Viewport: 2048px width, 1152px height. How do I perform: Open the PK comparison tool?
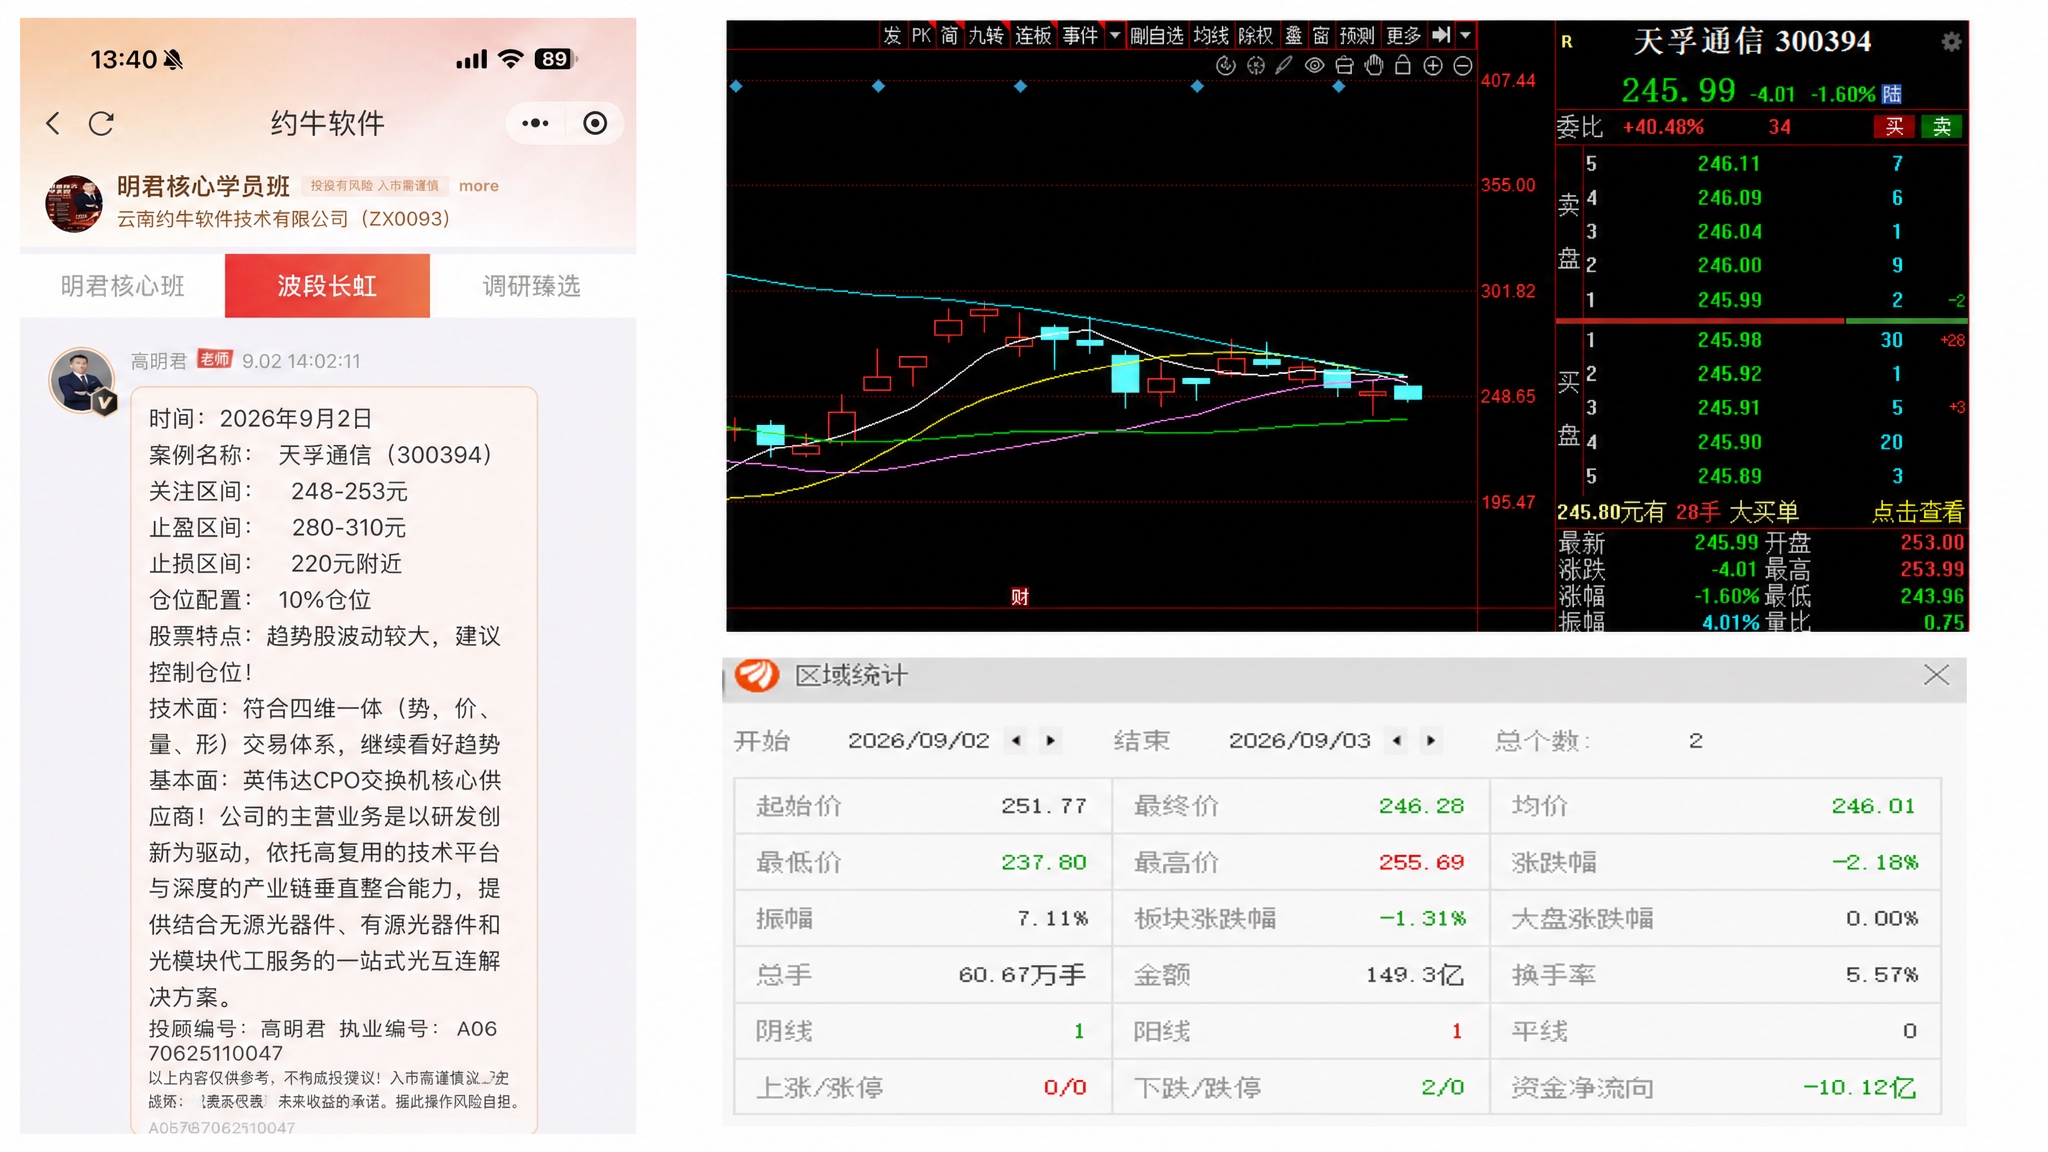[921, 36]
